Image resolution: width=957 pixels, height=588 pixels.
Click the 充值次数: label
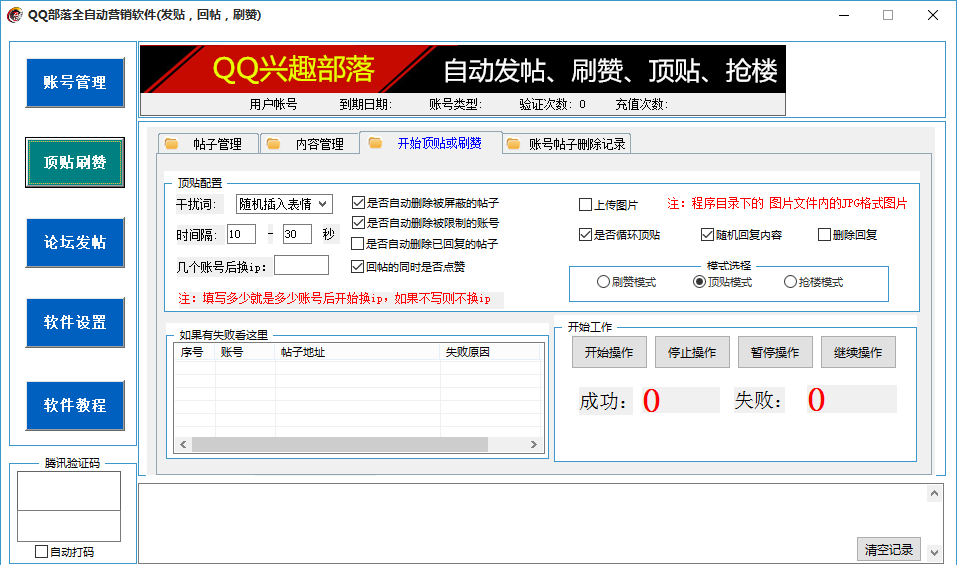[x=641, y=104]
